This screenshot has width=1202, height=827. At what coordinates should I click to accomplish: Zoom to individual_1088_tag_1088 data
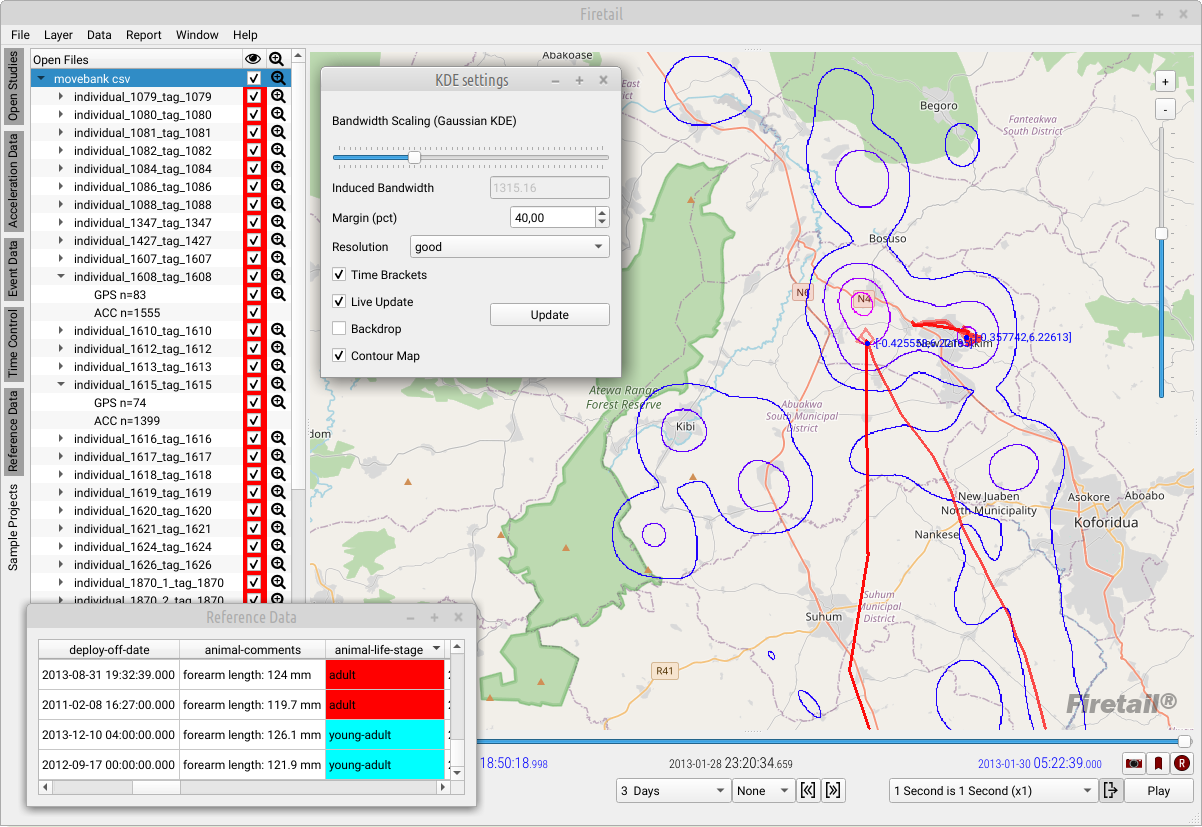pyautogui.click(x=279, y=205)
